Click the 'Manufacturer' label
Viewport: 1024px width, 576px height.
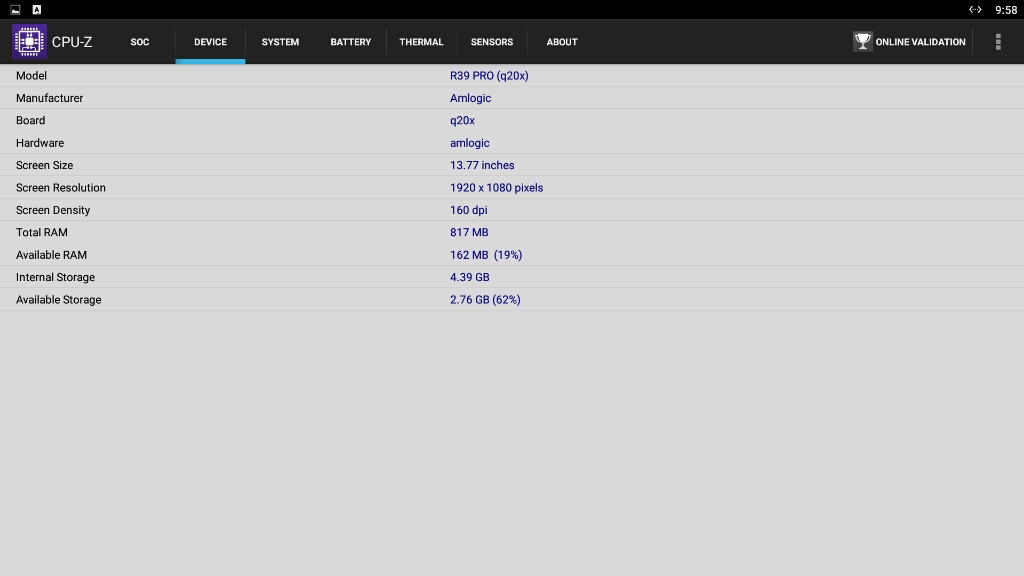tap(50, 98)
